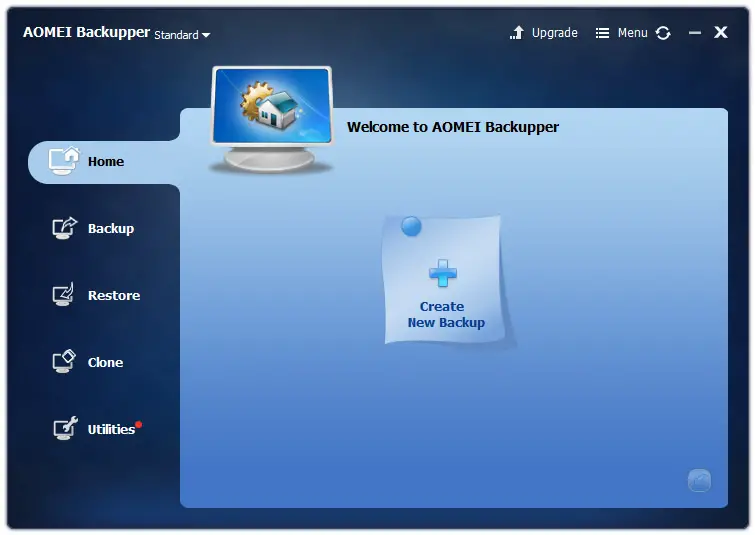Go to the Clone section
Viewport: 755px width, 535px height.
pyautogui.click(x=88, y=362)
